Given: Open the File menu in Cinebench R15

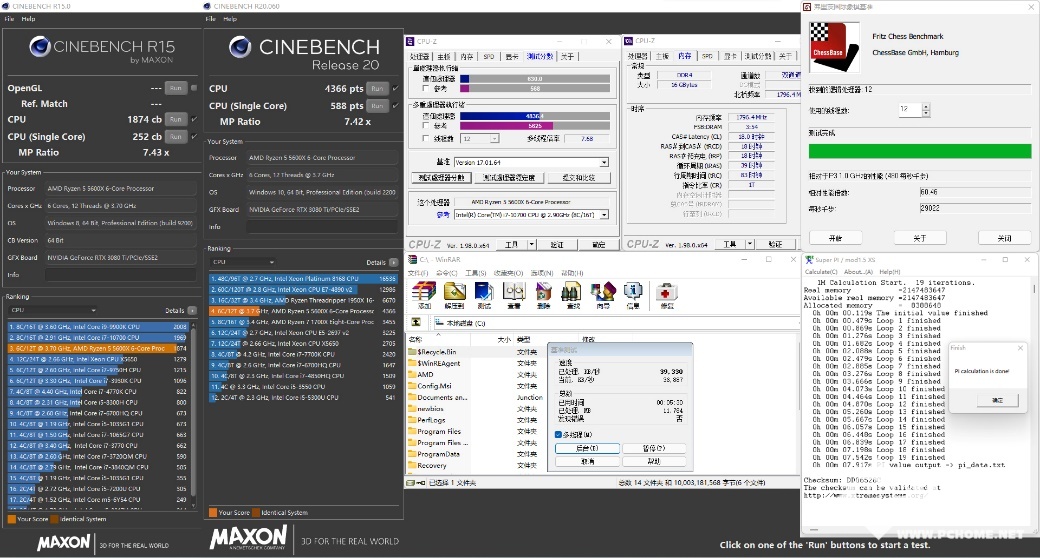Looking at the screenshot, I should [x=9, y=19].
